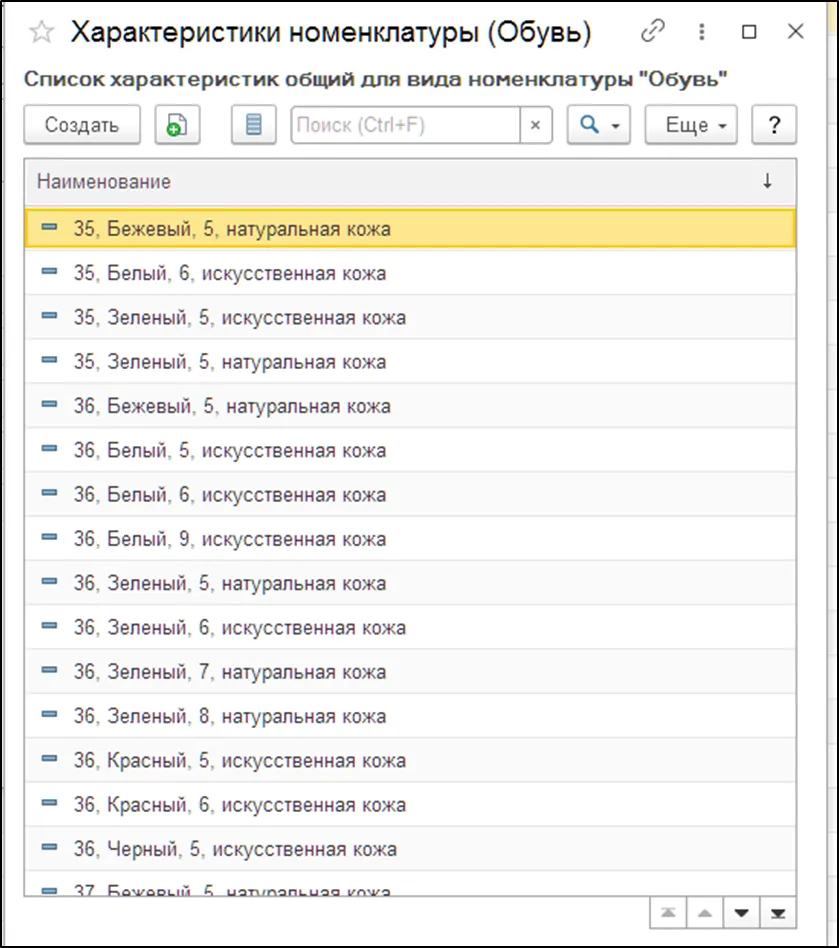Open help with question mark button

tap(773, 125)
